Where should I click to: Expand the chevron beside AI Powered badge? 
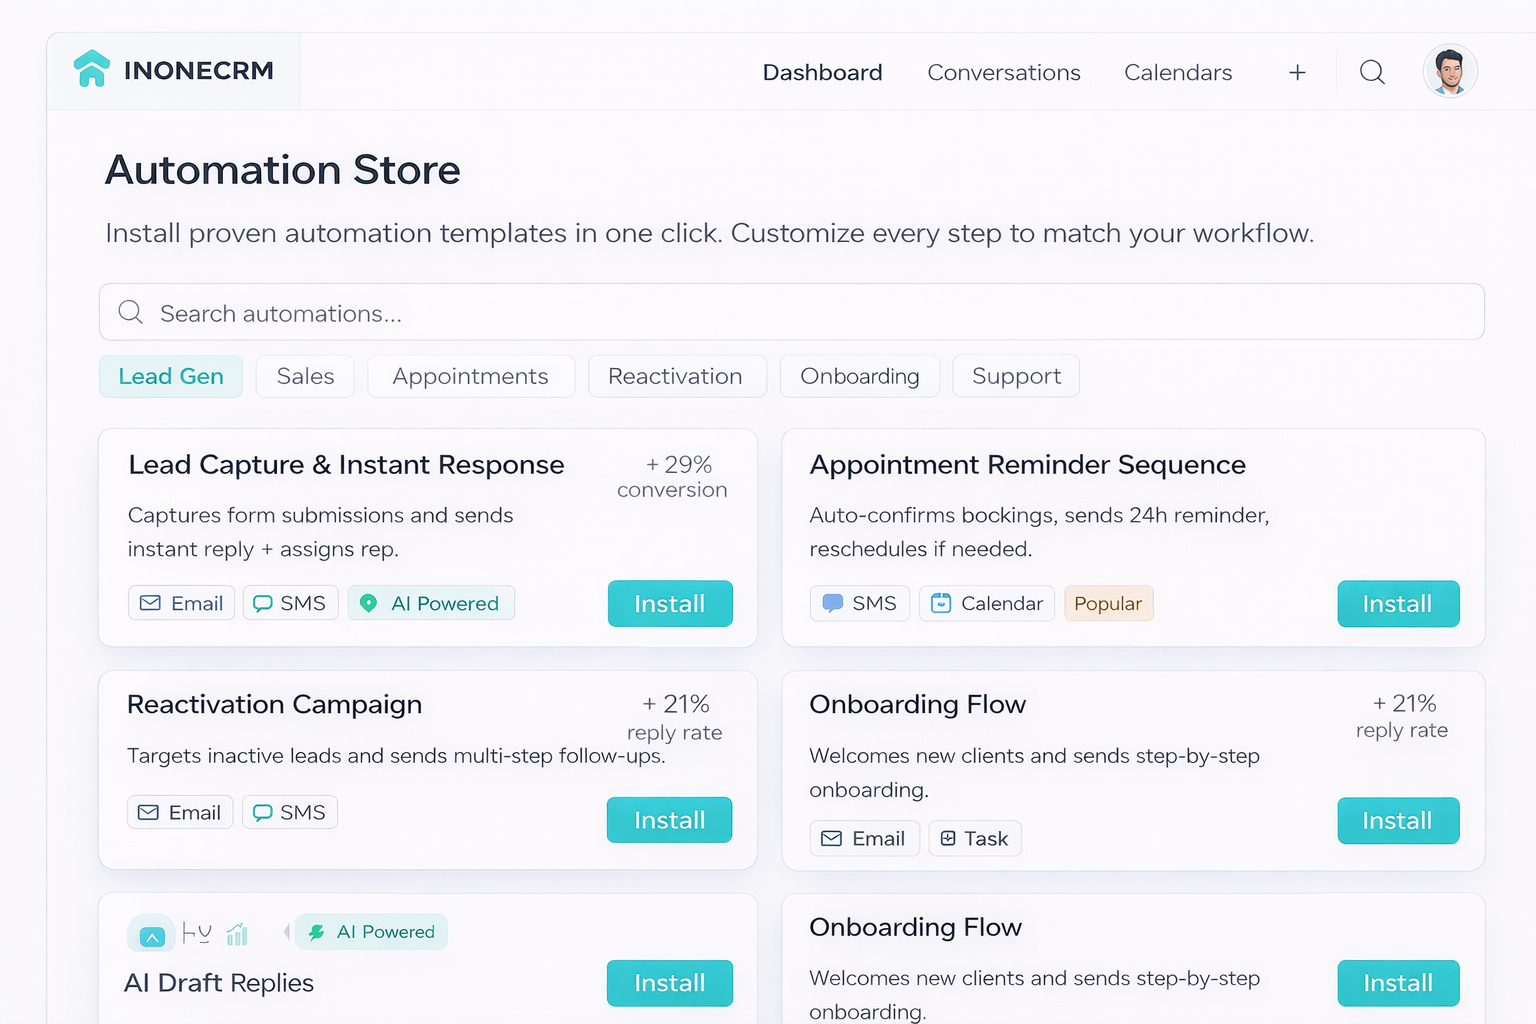[x=287, y=932]
